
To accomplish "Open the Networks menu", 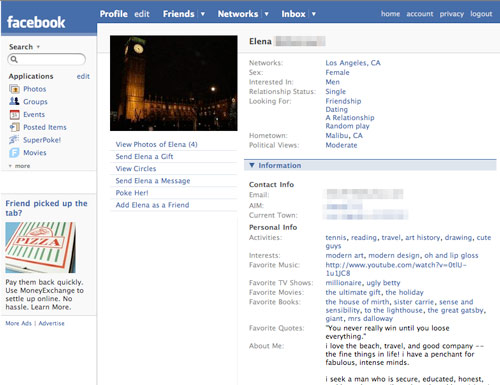I will click(238, 14).
